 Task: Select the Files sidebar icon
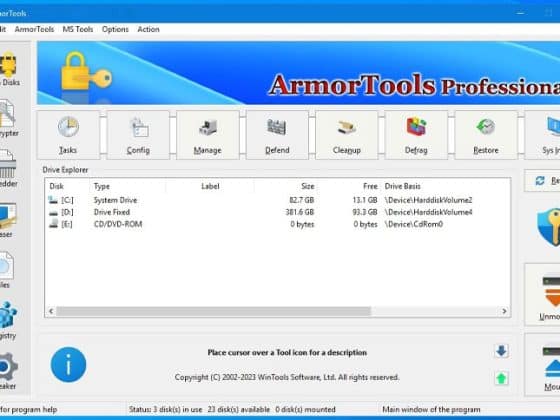pyautogui.click(x=7, y=270)
